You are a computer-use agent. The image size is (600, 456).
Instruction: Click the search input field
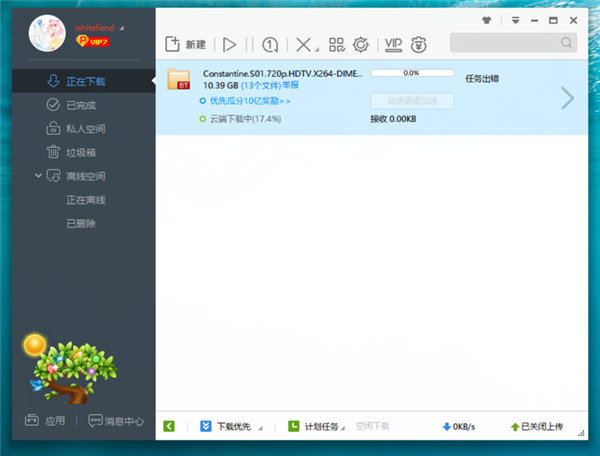pyautogui.click(x=504, y=43)
